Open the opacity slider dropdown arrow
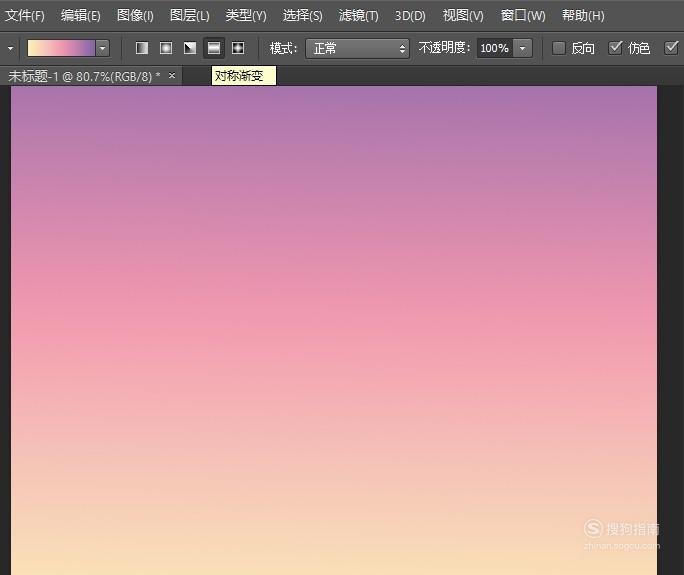Image resolution: width=684 pixels, height=575 pixels. tap(523, 48)
